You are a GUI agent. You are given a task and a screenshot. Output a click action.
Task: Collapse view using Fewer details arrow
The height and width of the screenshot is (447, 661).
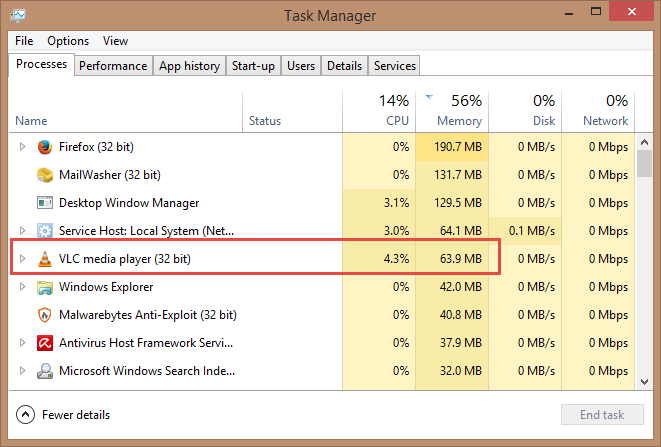pos(24,415)
